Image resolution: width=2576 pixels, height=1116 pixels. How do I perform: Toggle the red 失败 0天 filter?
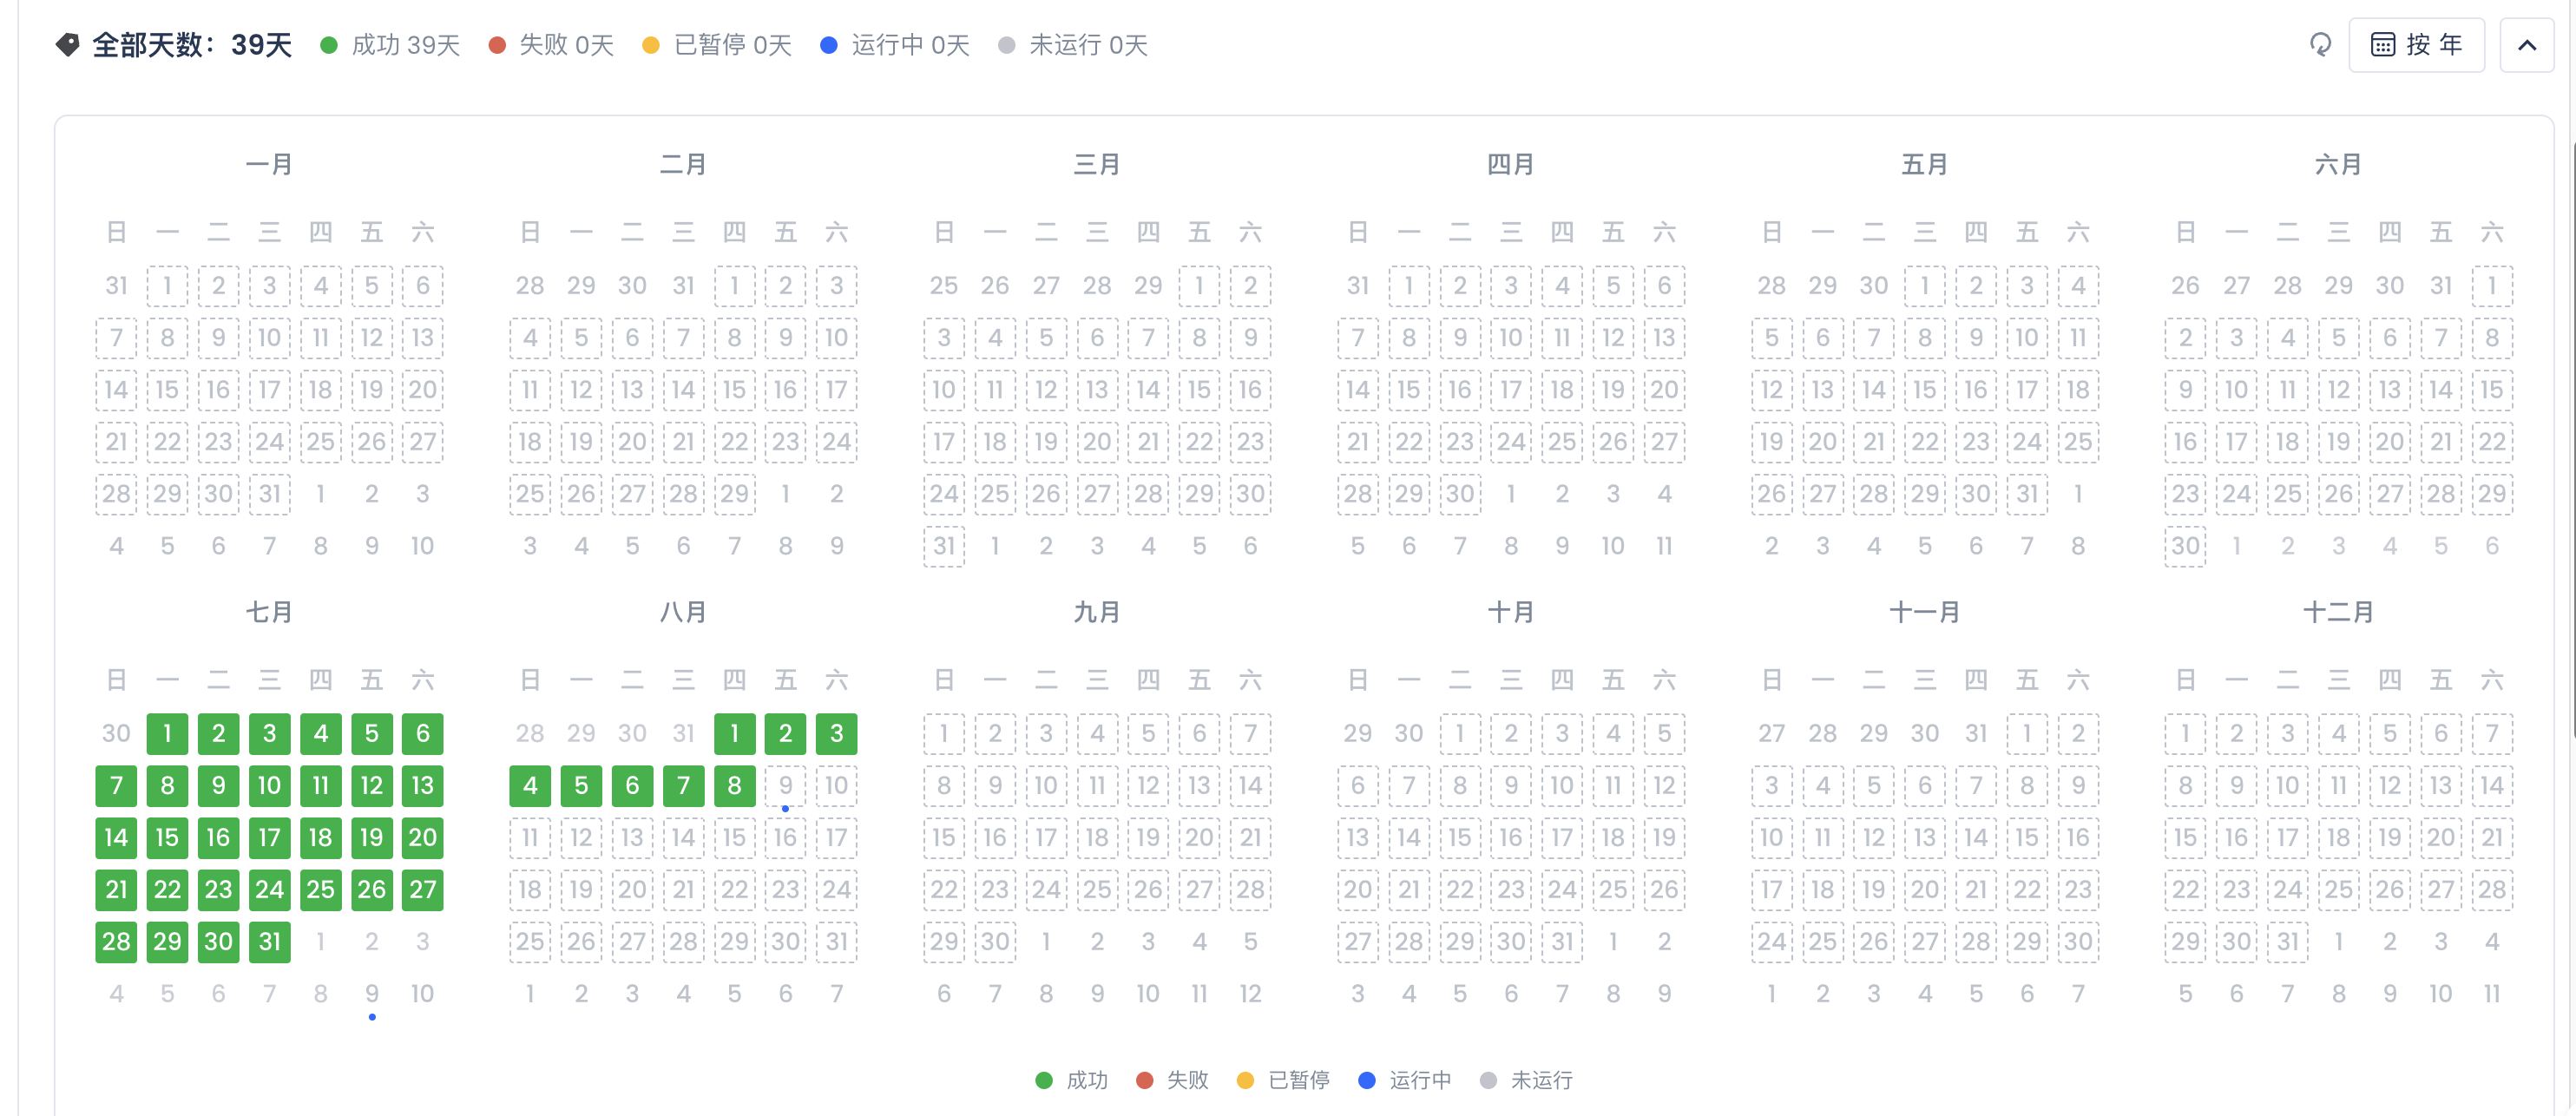[551, 45]
